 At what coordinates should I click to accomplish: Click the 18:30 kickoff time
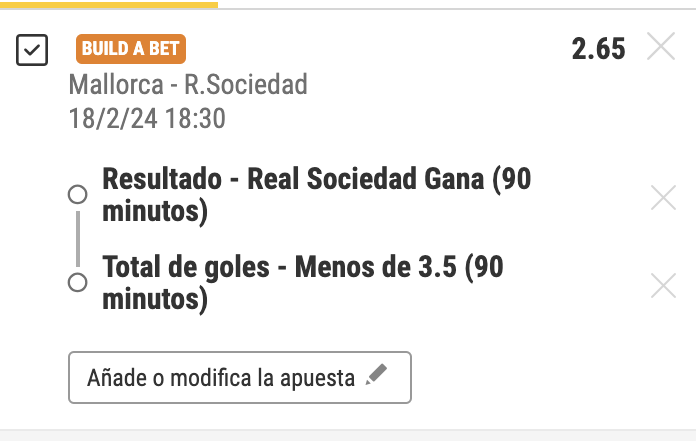pos(195,119)
